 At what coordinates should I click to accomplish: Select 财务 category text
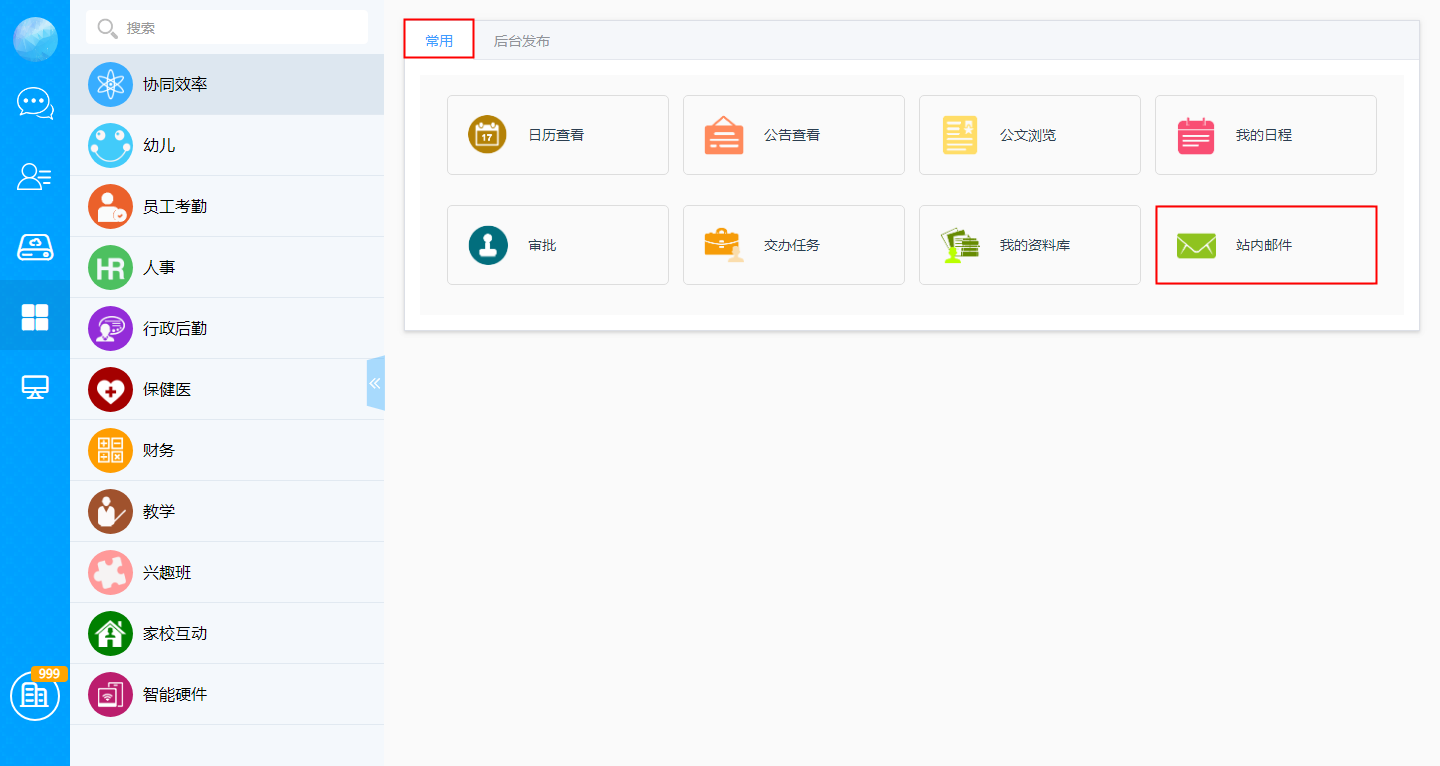159,450
